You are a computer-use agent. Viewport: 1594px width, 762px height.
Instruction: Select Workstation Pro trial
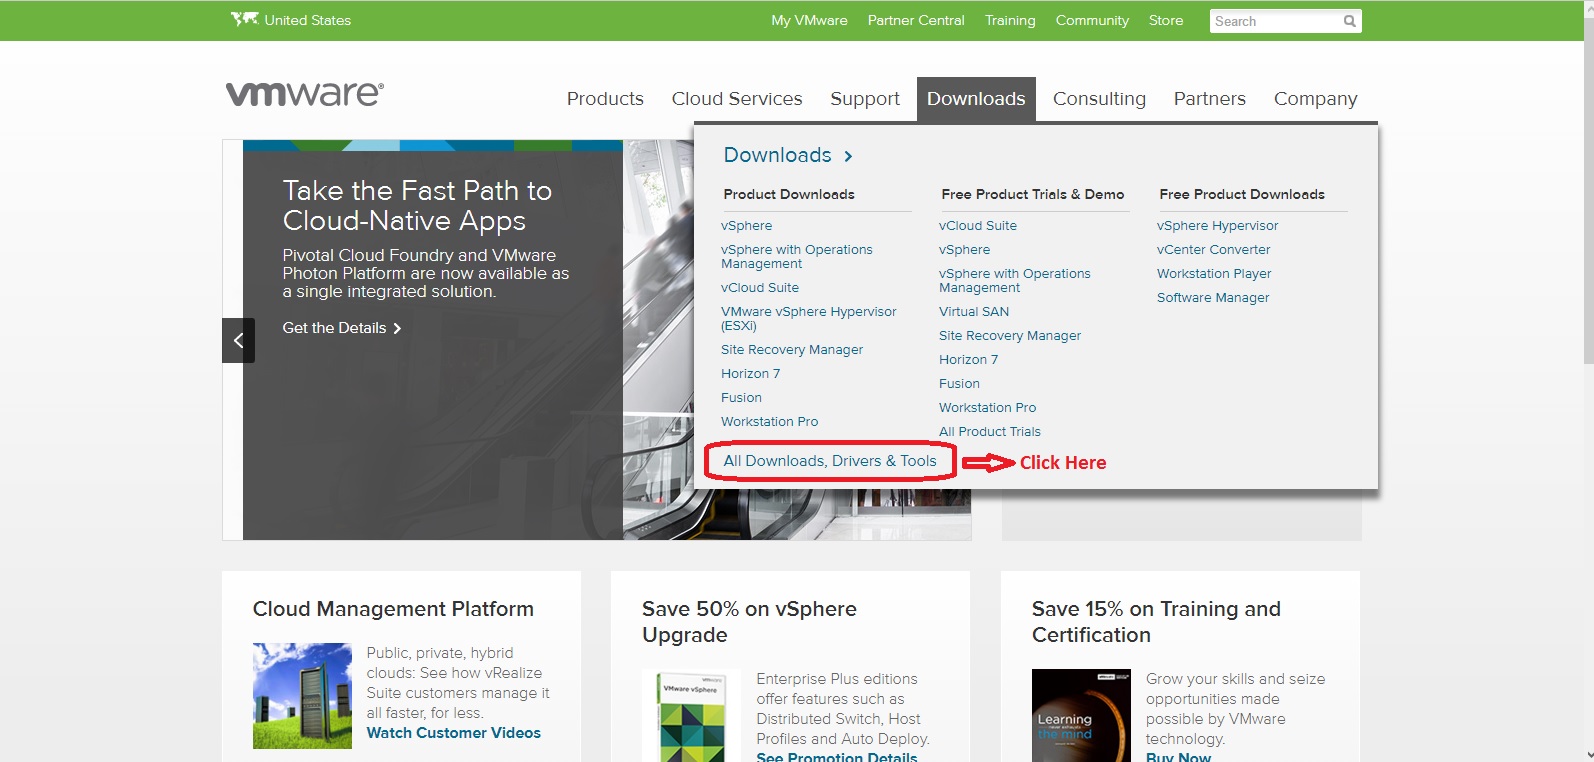click(988, 408)
